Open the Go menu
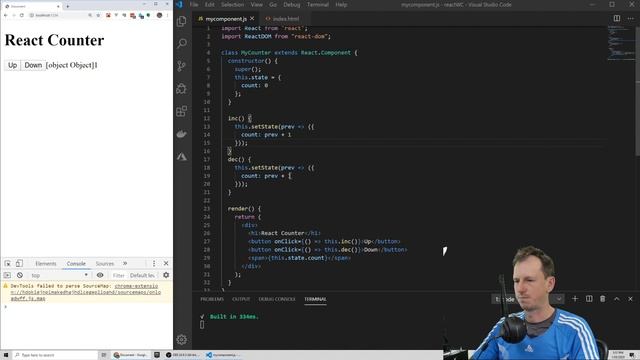The width and height of the screenshot is (640, 360). (x=273, y=4)
